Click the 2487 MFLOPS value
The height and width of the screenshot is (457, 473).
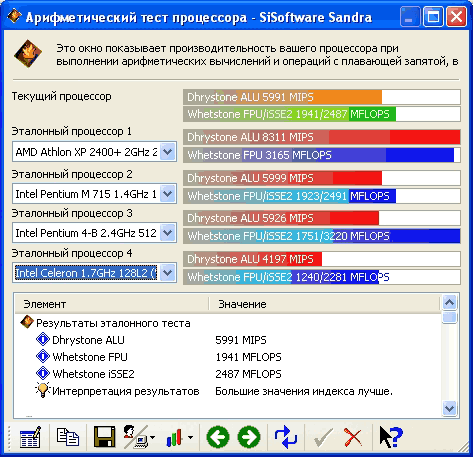248,374
